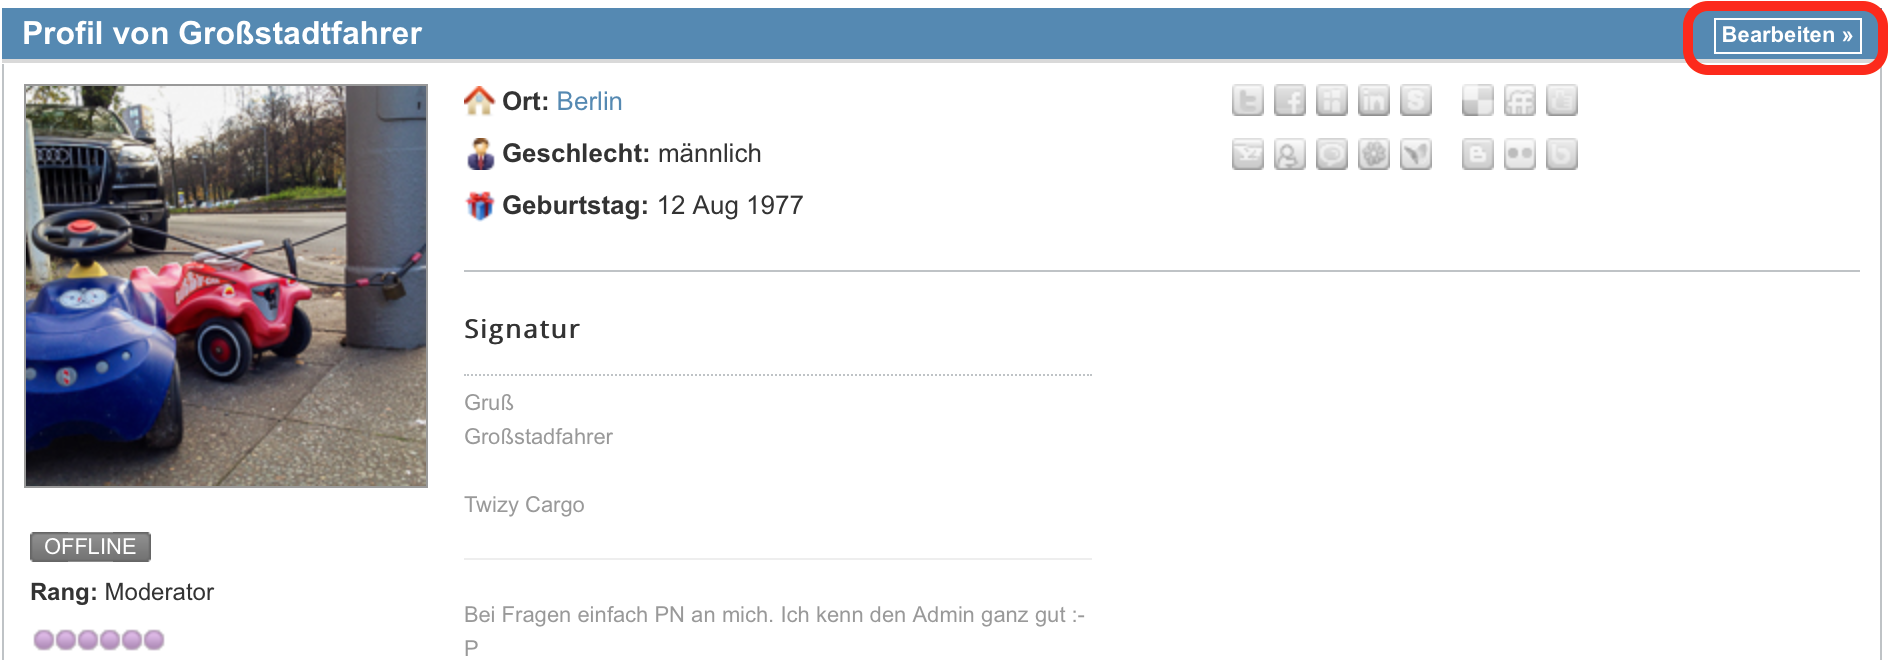
Task: Open the Berlin location link
Action: 589,102
